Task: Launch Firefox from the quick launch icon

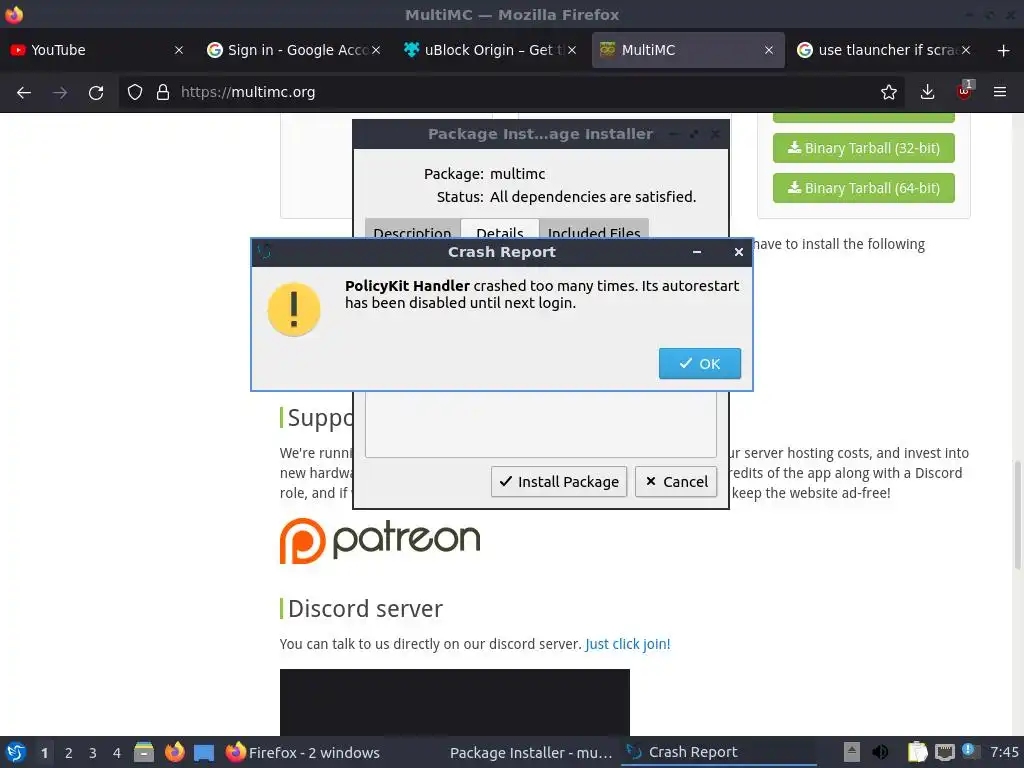Action: [174, 752]
